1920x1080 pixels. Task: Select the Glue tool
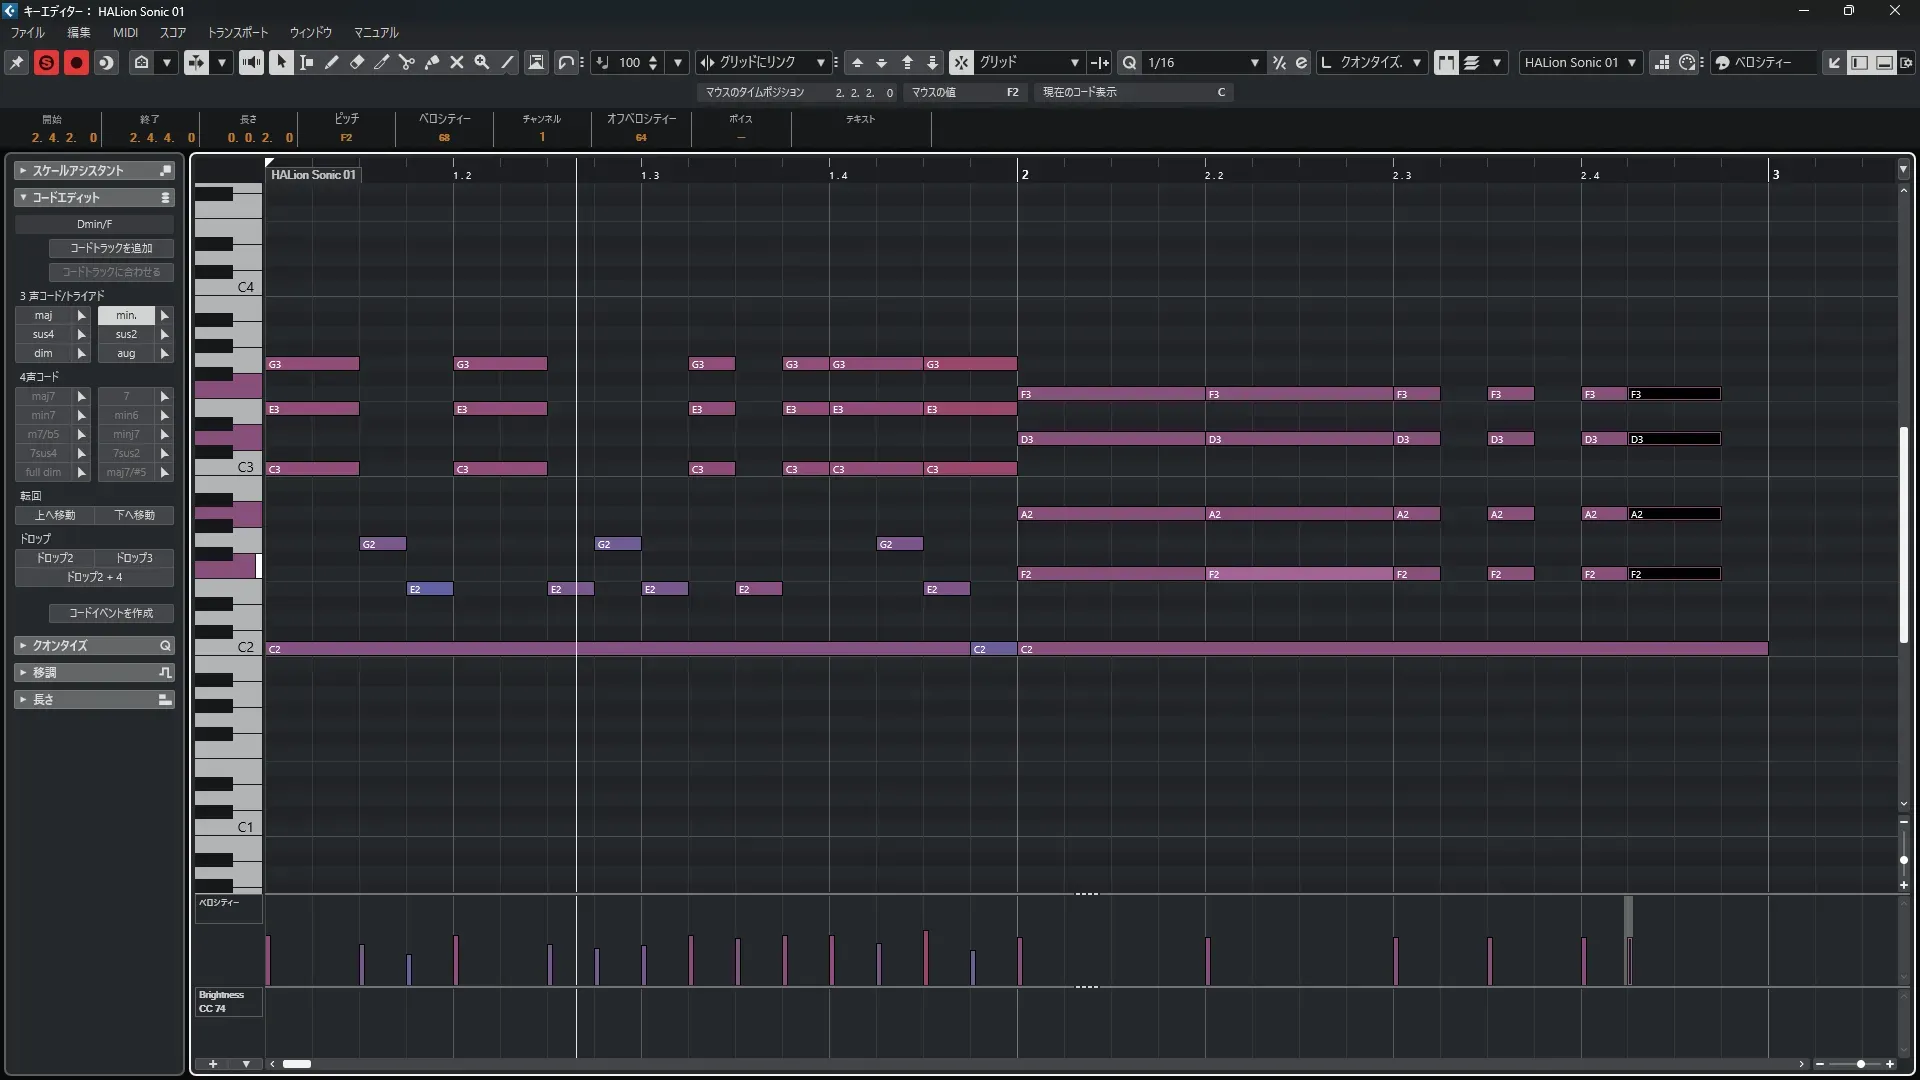coord(432,62)
